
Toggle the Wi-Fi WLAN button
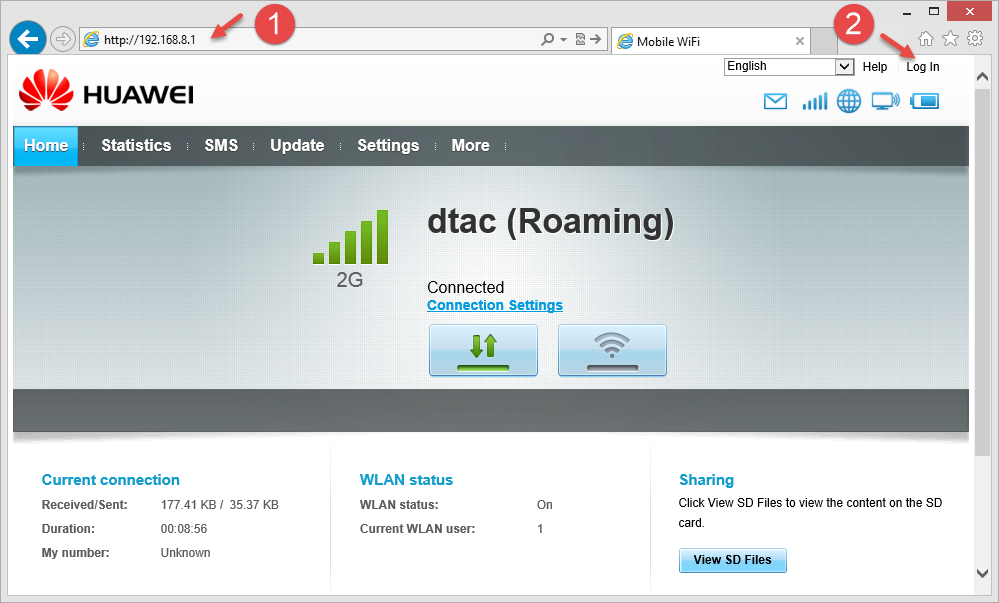[x=612, y=351]
